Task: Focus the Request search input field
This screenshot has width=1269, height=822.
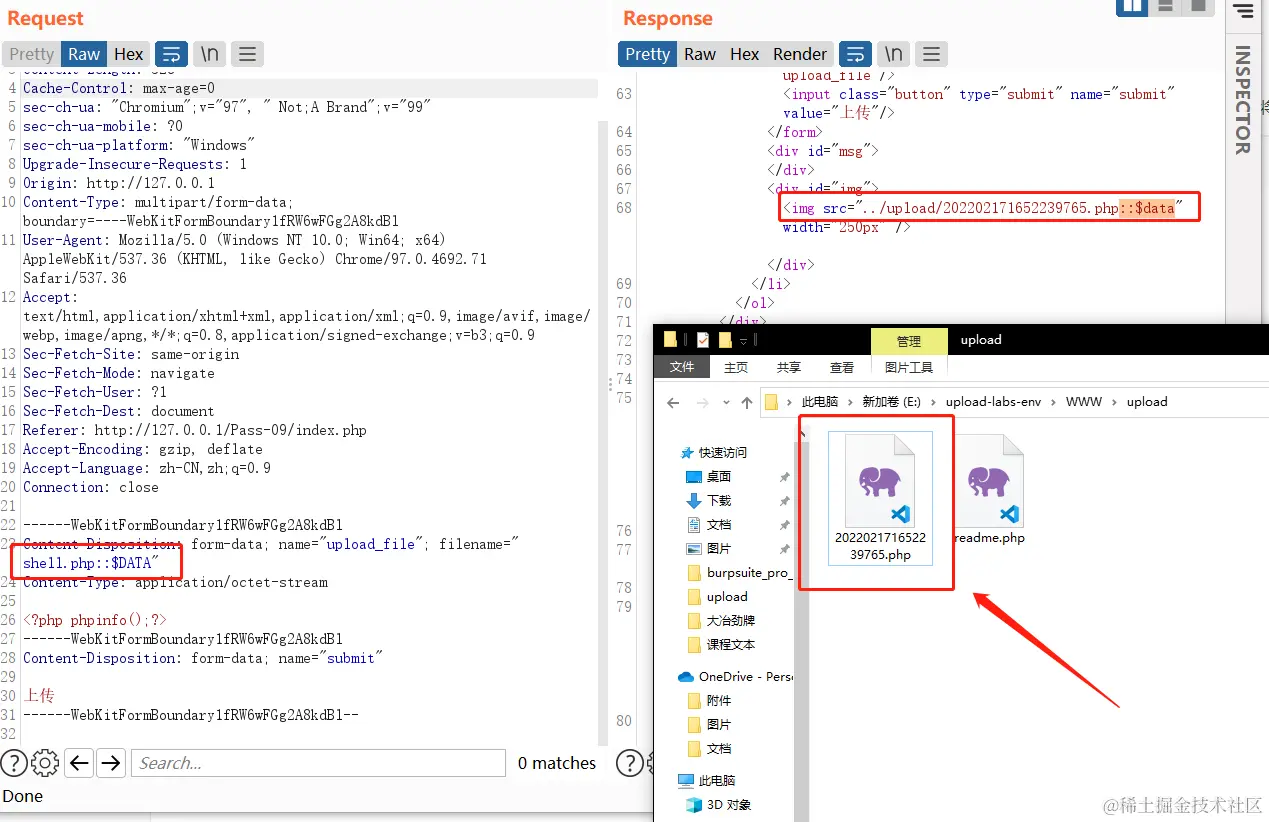Action: tap(318, 763)
